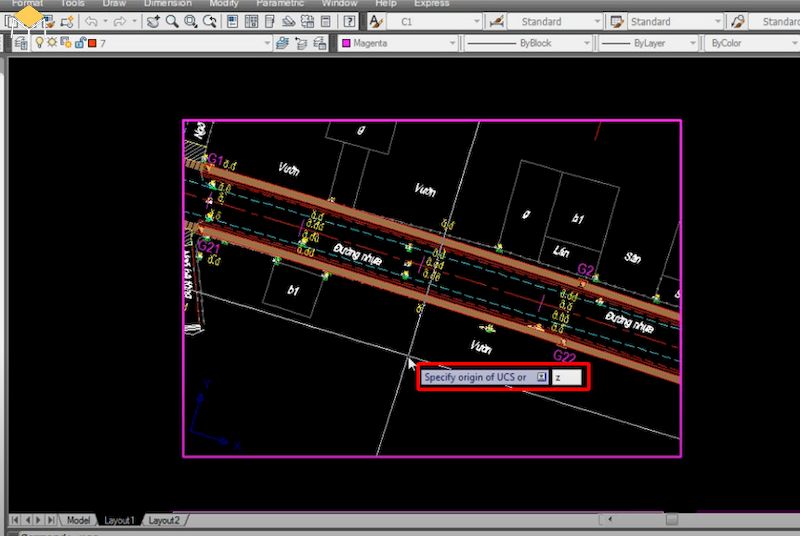Image resolution: width=800 pixels, height=536 pixels.
Task: Open Sheet Set Manager icon
Action: click(x=289, y=21)
